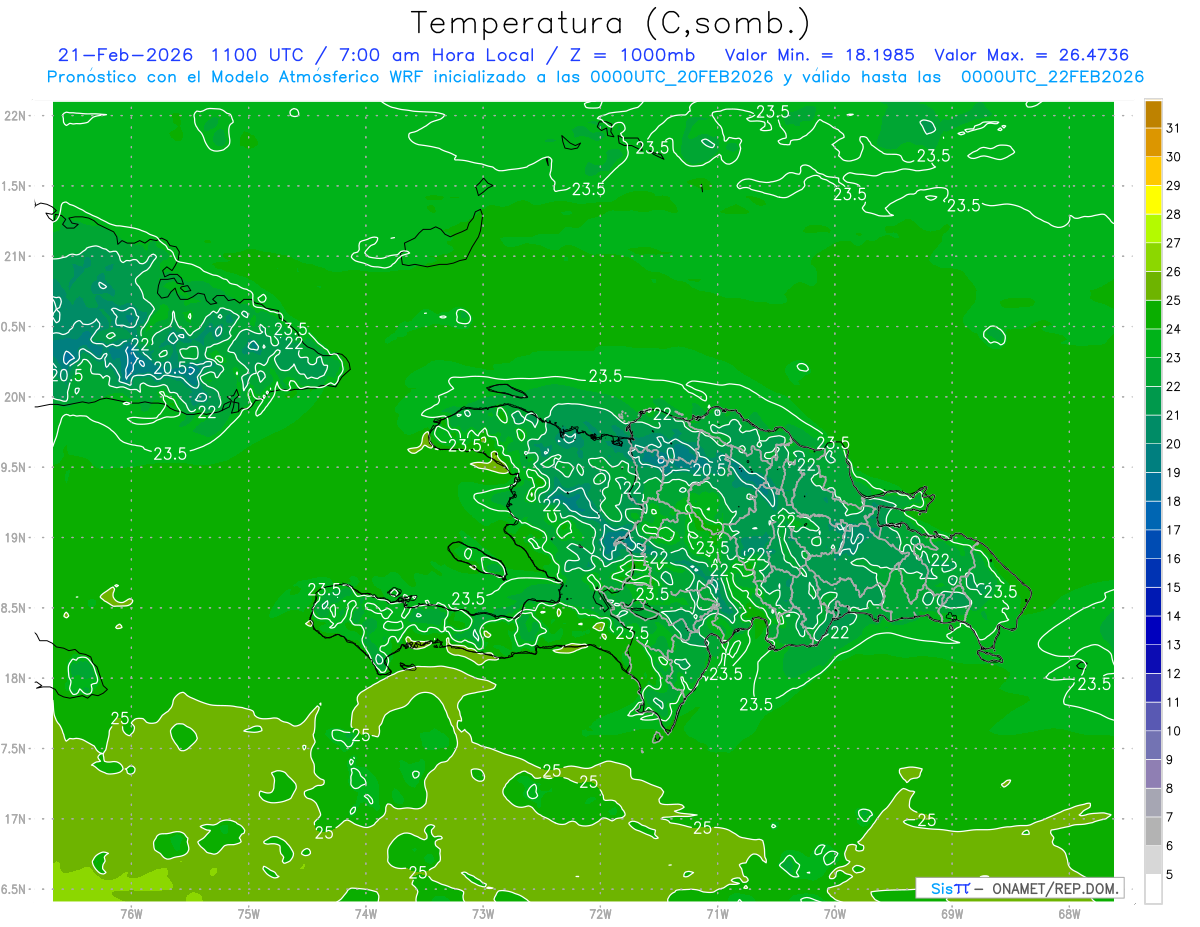Click the '19N' latitude axis label
Viewport: 1200px width, 927px height.
tap(17, 538)
